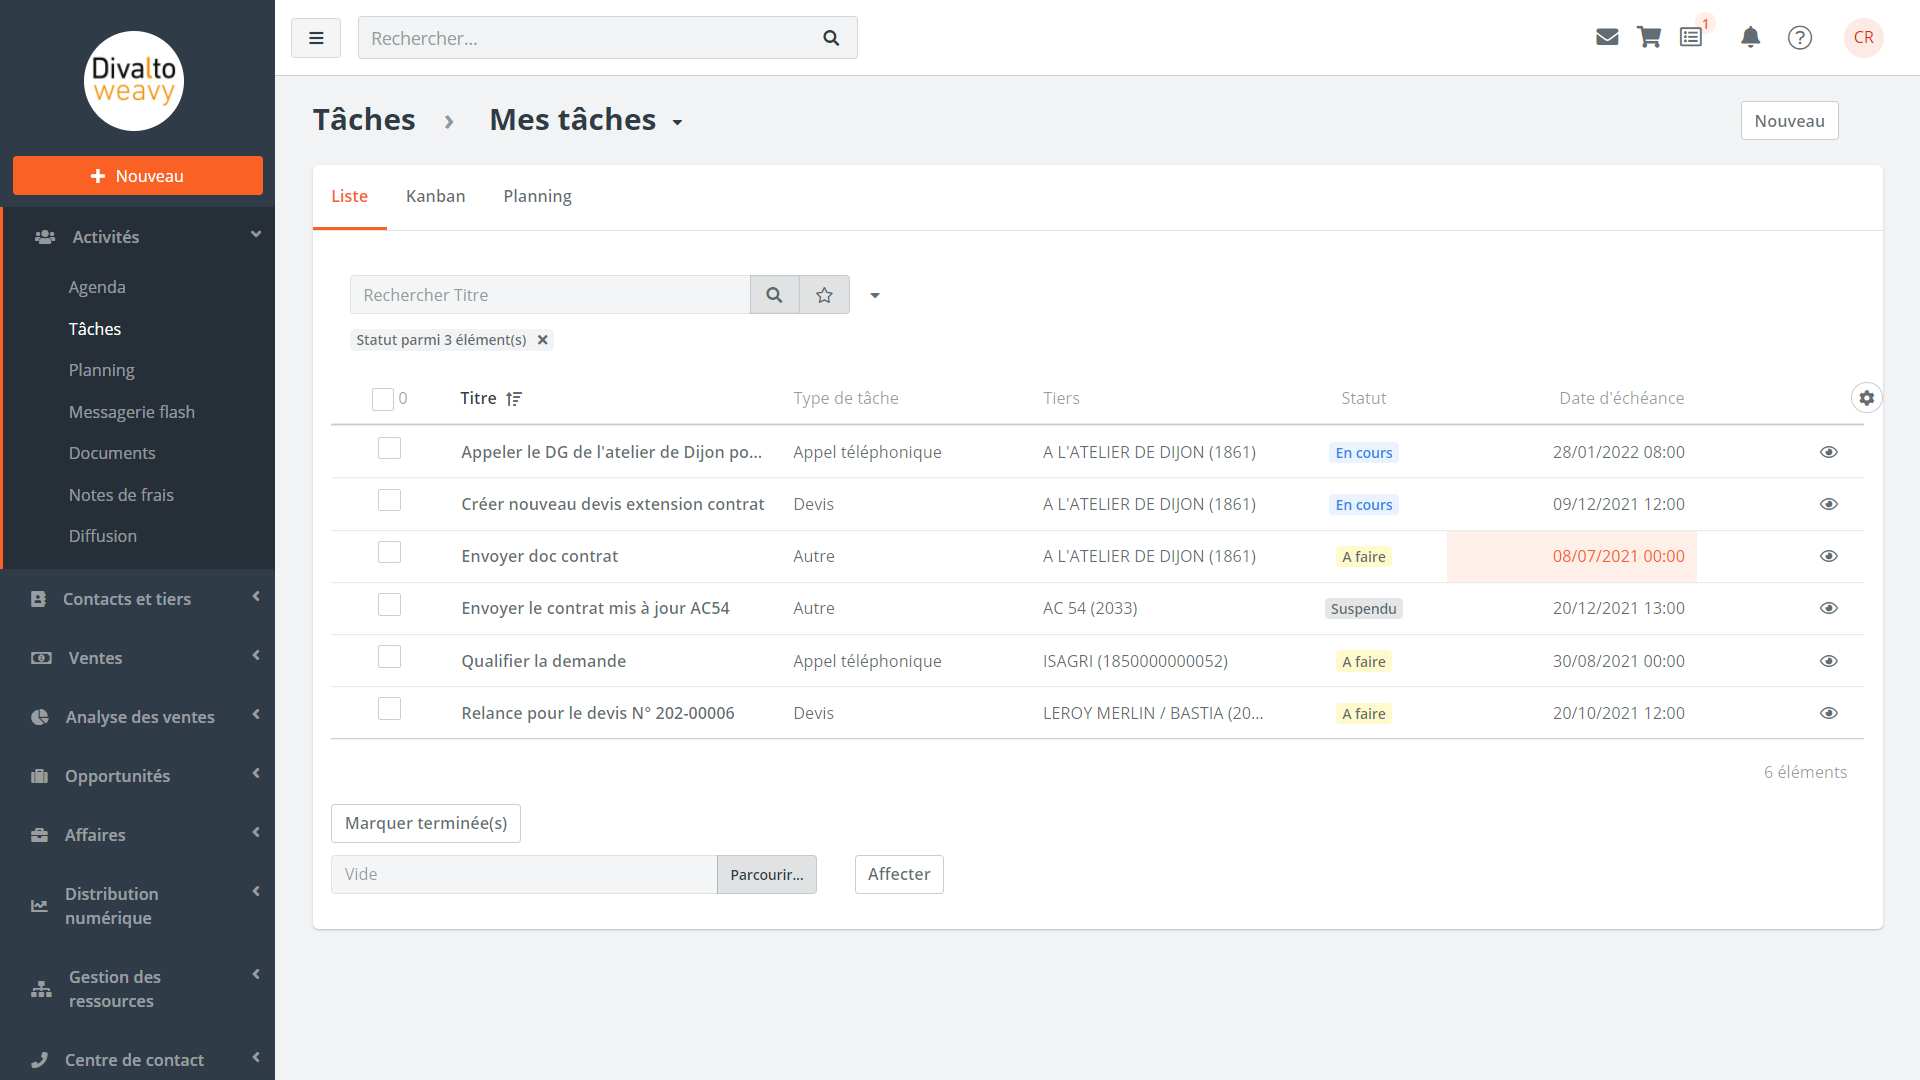Click the star favorites filter icon

(824, 295)
